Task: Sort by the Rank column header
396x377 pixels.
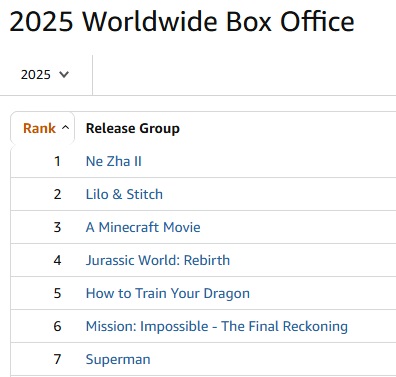Action: click(x=39, y=128)
